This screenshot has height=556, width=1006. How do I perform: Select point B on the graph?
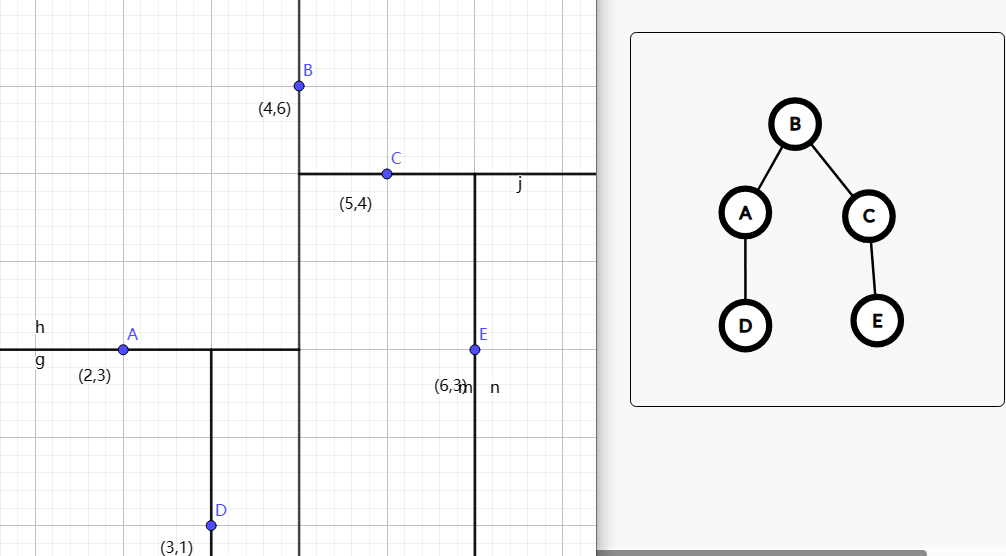299,86
